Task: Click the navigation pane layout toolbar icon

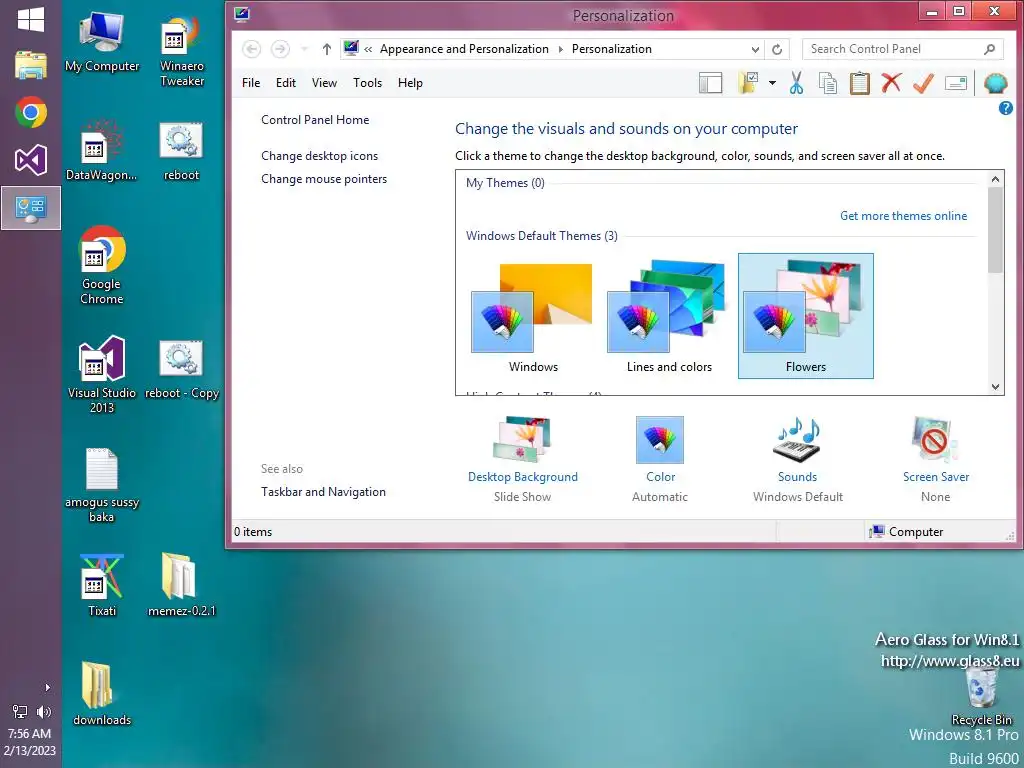Action: (x=711, y=83)
